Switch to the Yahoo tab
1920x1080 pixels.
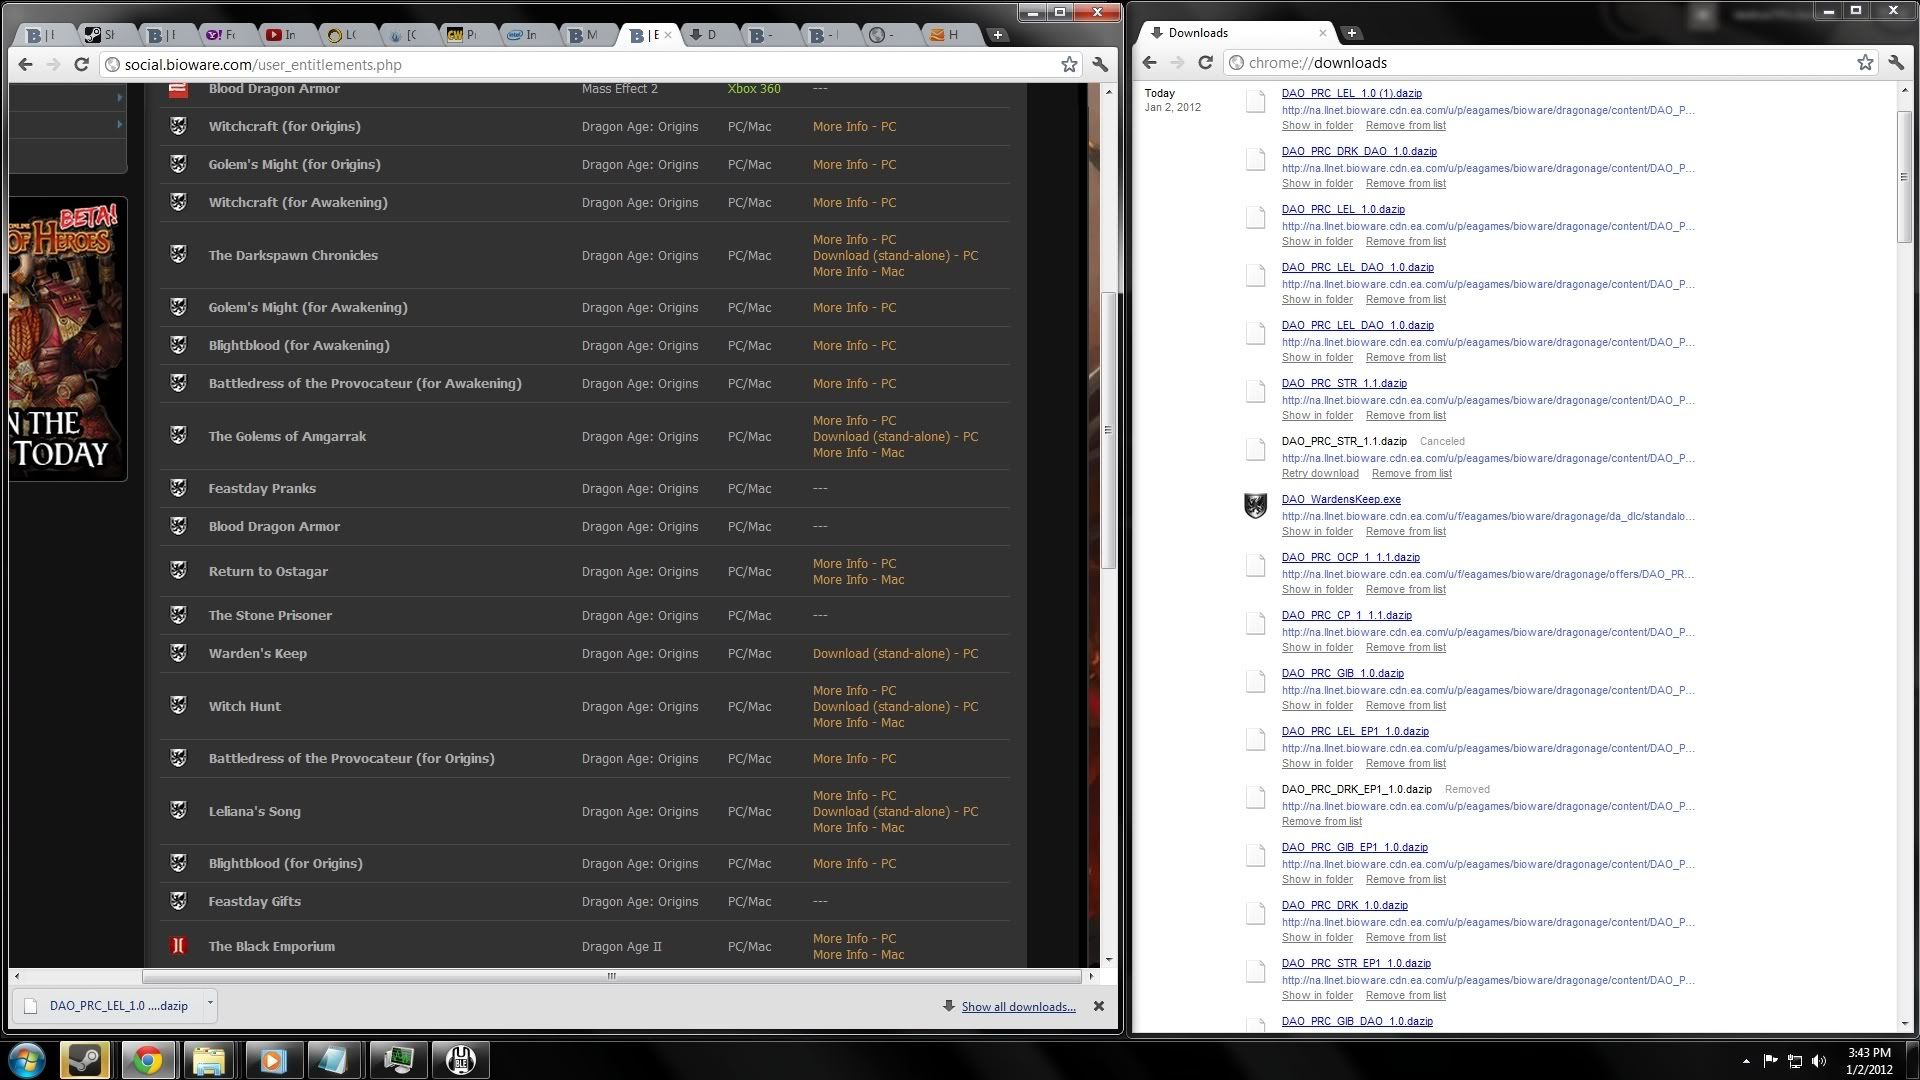(220, 35)
